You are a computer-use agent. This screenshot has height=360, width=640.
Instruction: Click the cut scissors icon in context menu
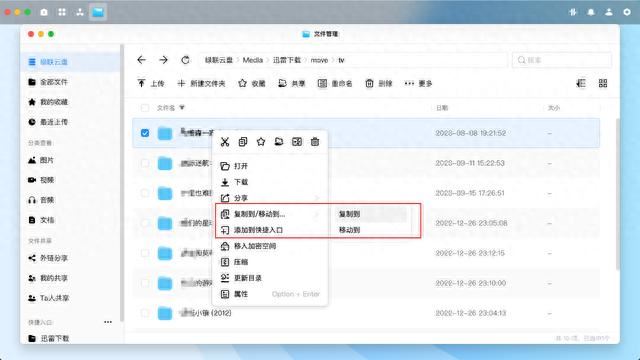[225, 142]
